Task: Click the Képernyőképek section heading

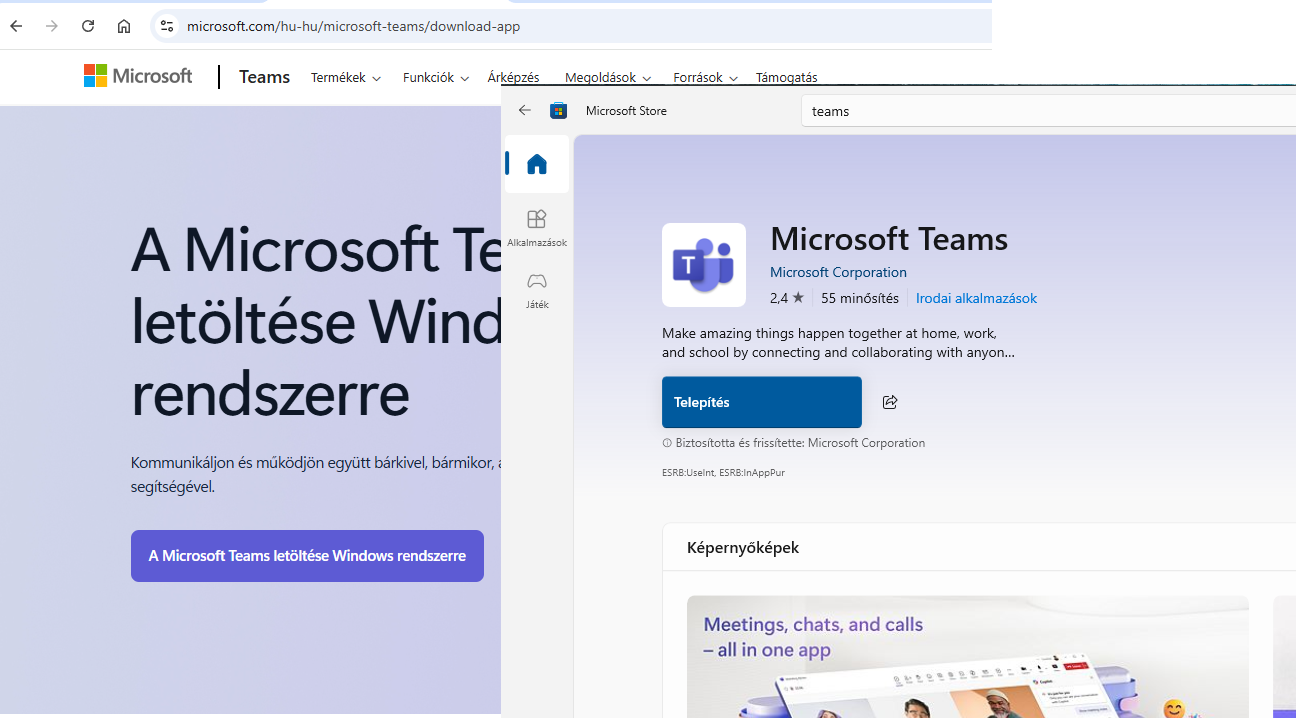Action: 743,547
